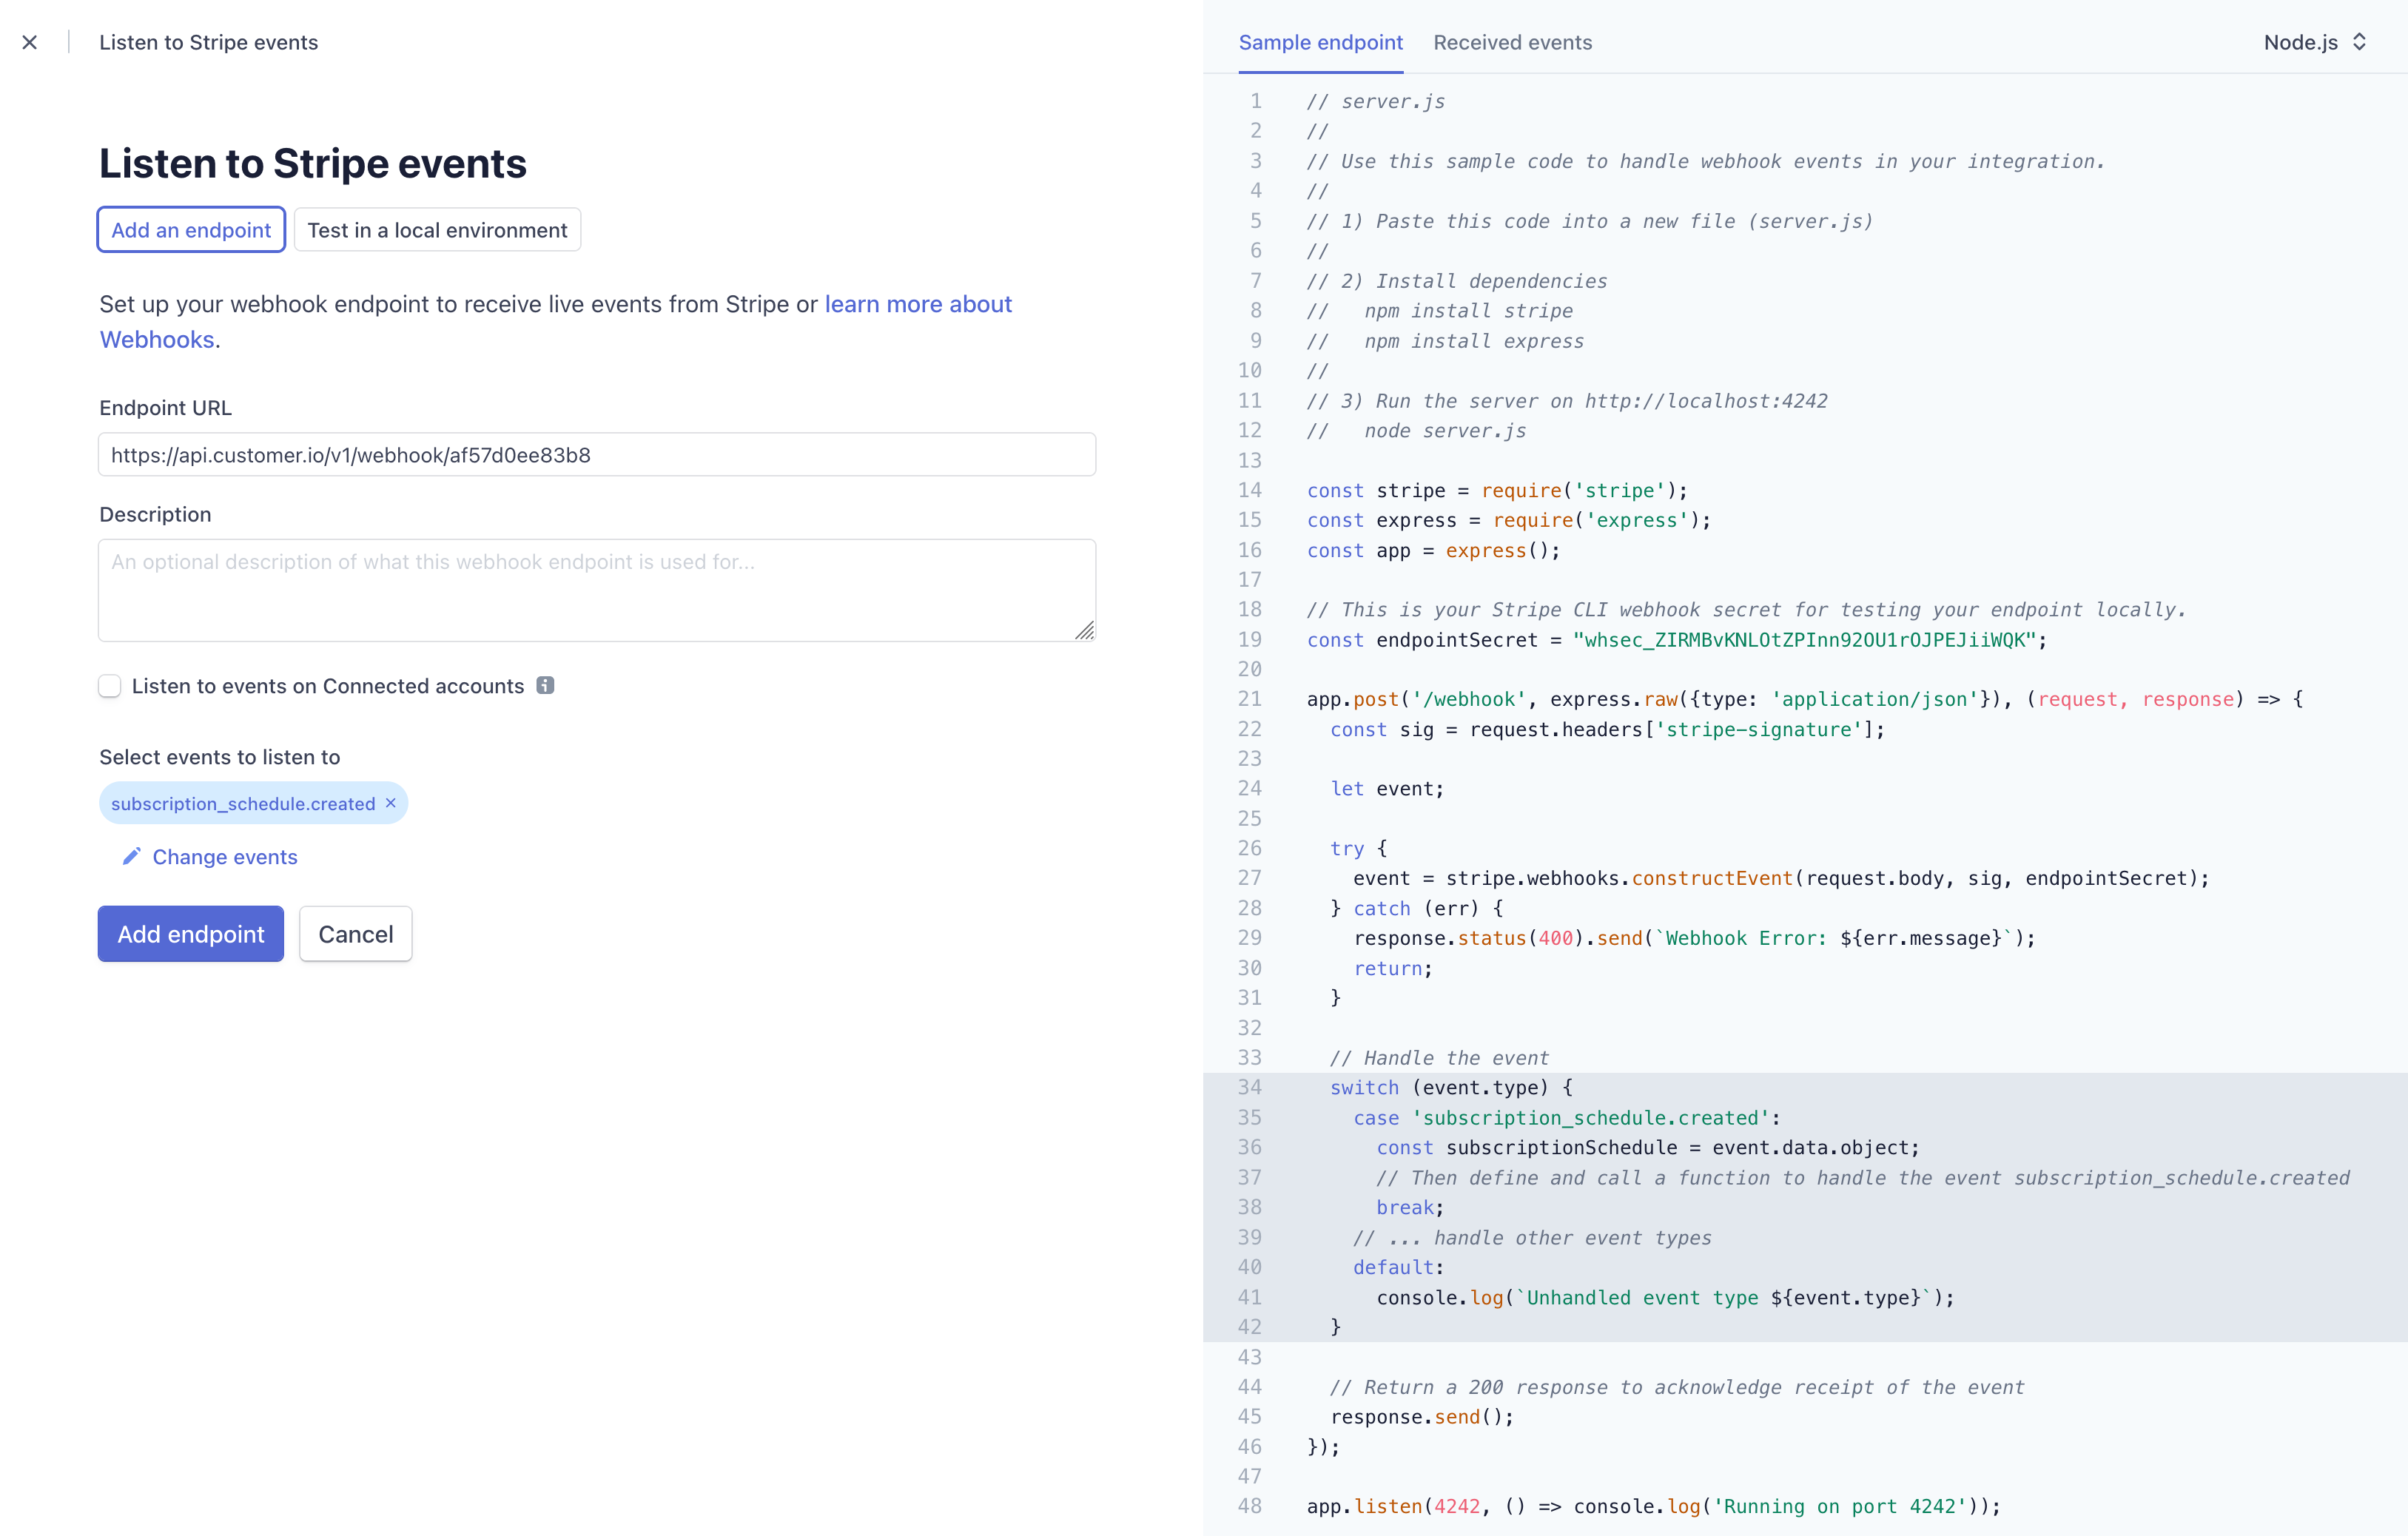Click the 'case subscription_schedule.created' code line

(x=1567, y=1117)
